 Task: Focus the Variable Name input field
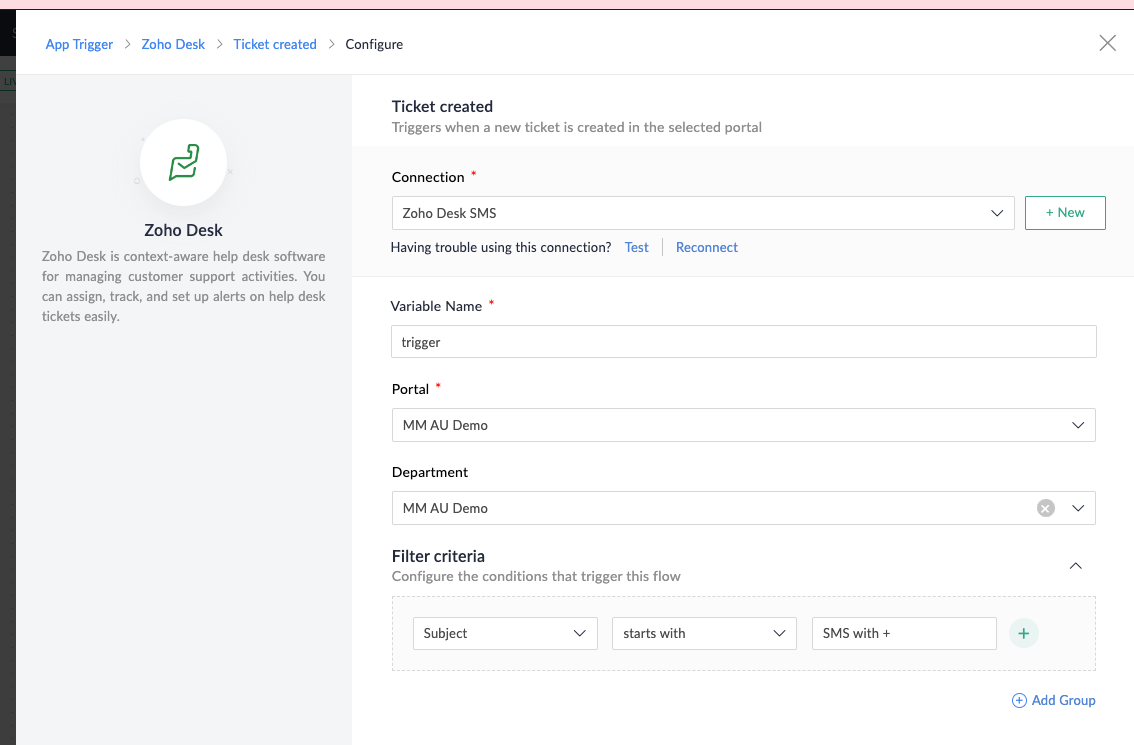(x=743, y=341)
